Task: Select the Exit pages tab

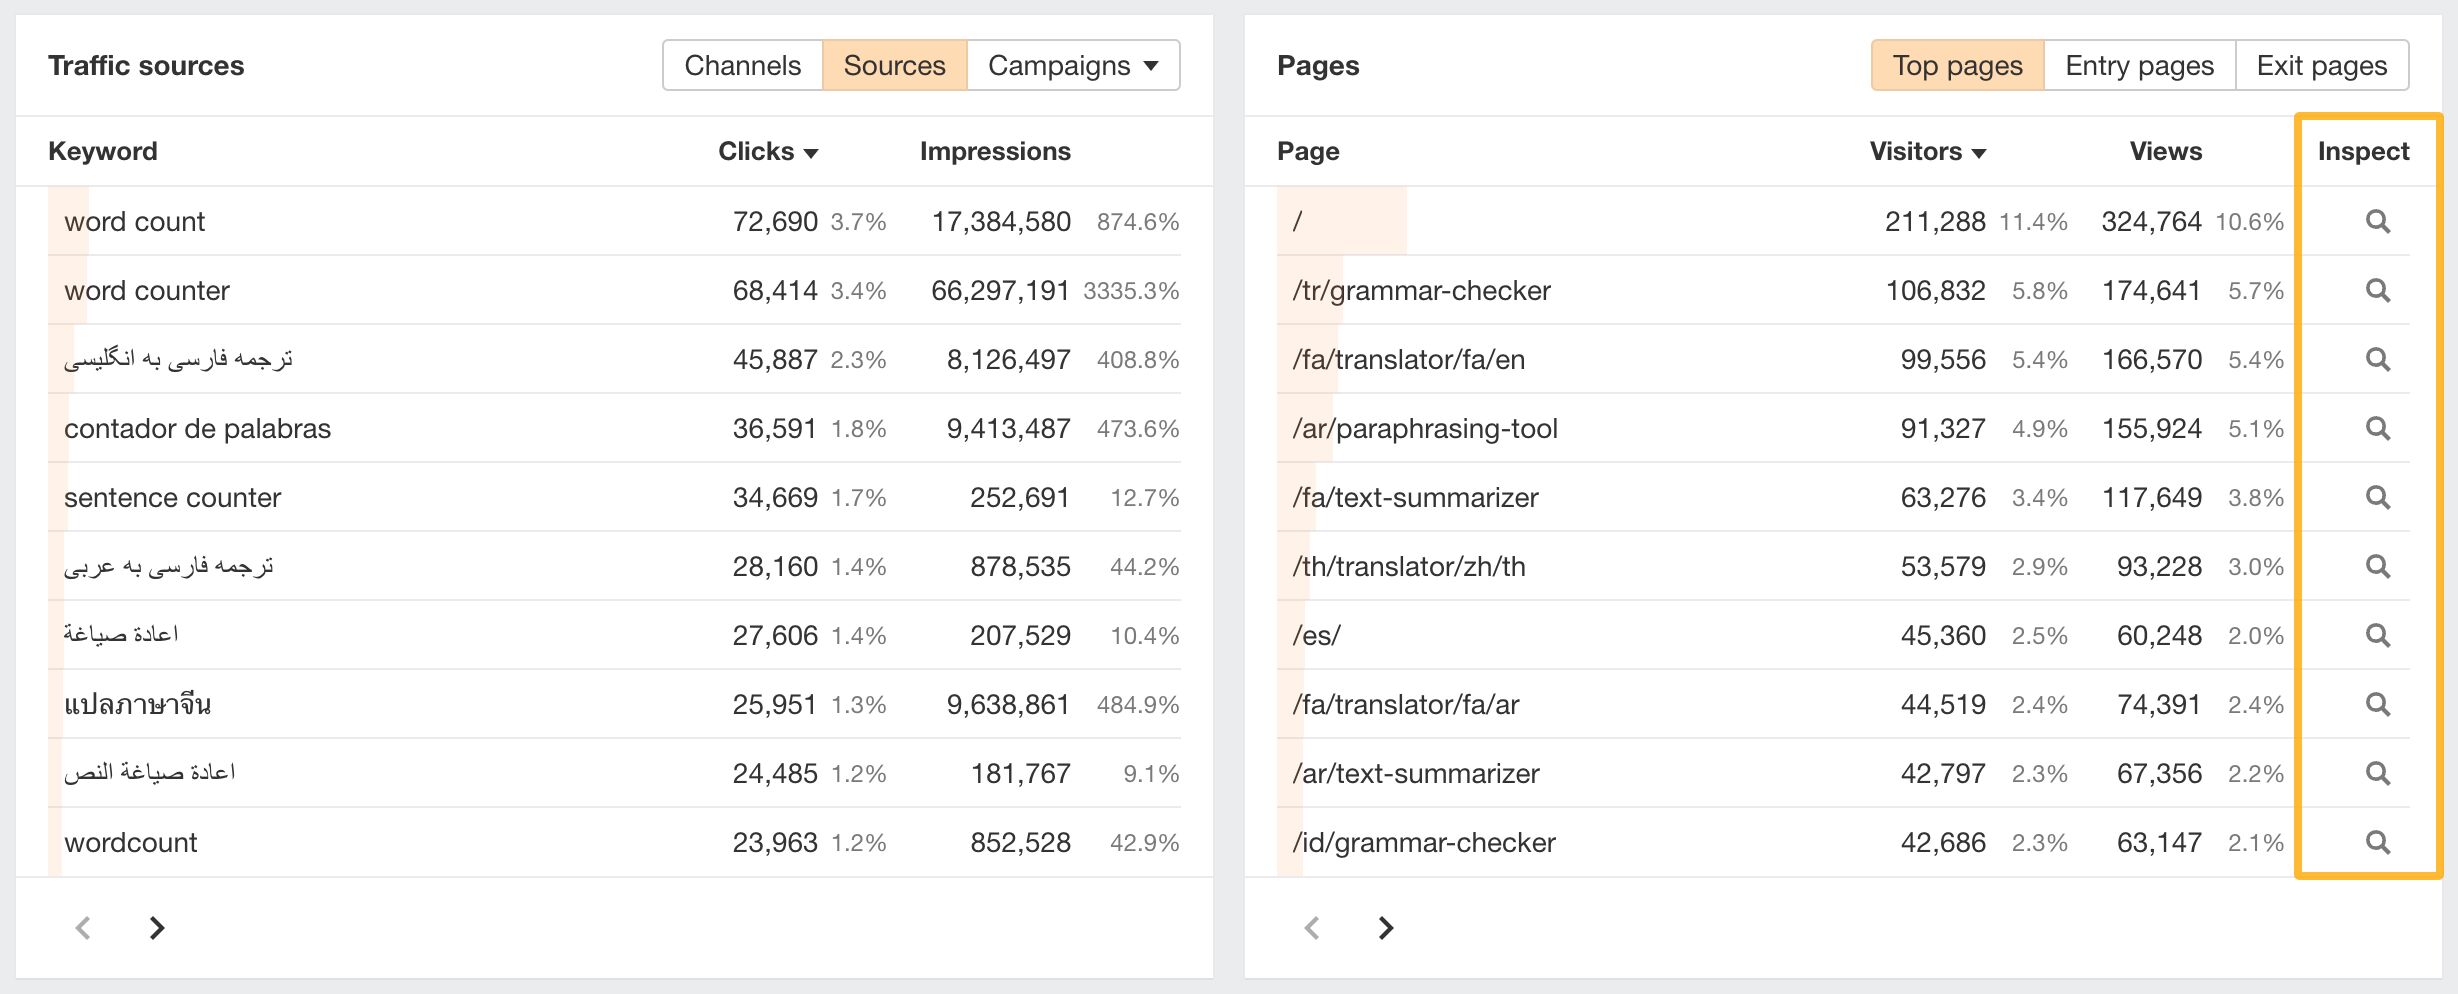Action: (2321, 66)
